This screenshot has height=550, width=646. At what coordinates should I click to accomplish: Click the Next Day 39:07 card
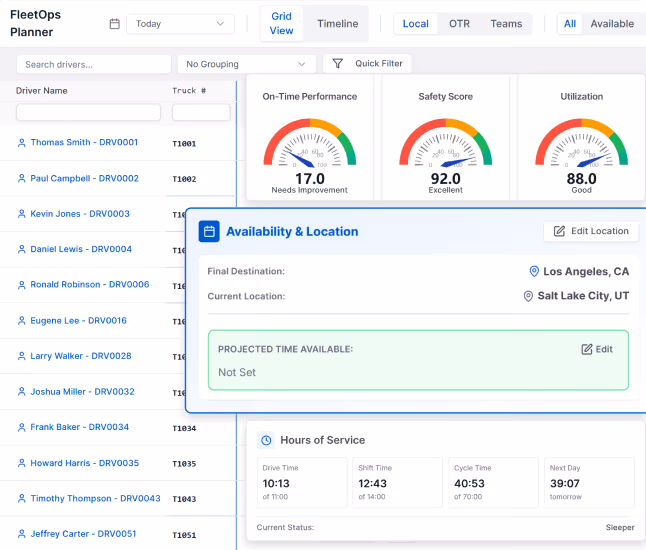pyautogui.click(x=590, y=482)
